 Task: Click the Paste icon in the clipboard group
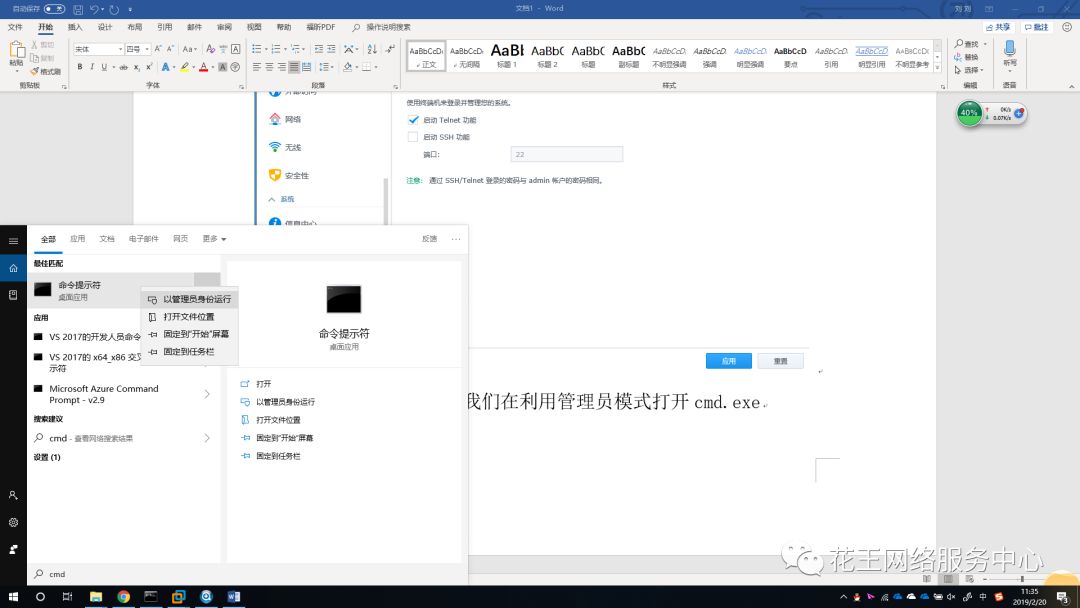click(x=16, y=52)
